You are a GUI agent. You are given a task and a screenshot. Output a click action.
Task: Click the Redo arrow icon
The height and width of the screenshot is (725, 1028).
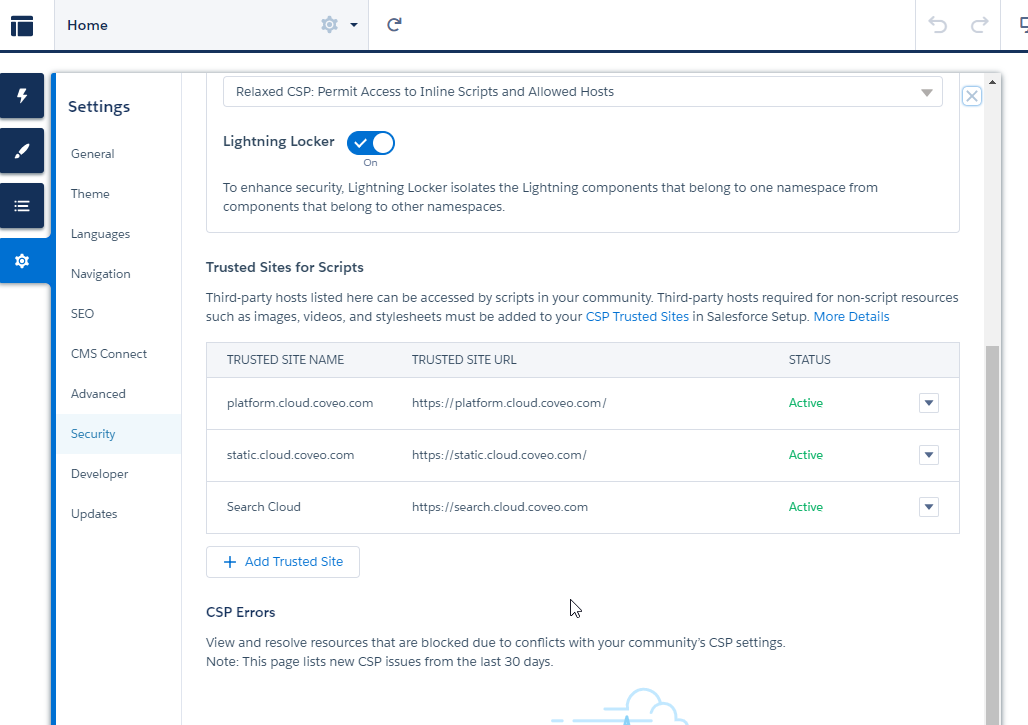tap(980, 25)
